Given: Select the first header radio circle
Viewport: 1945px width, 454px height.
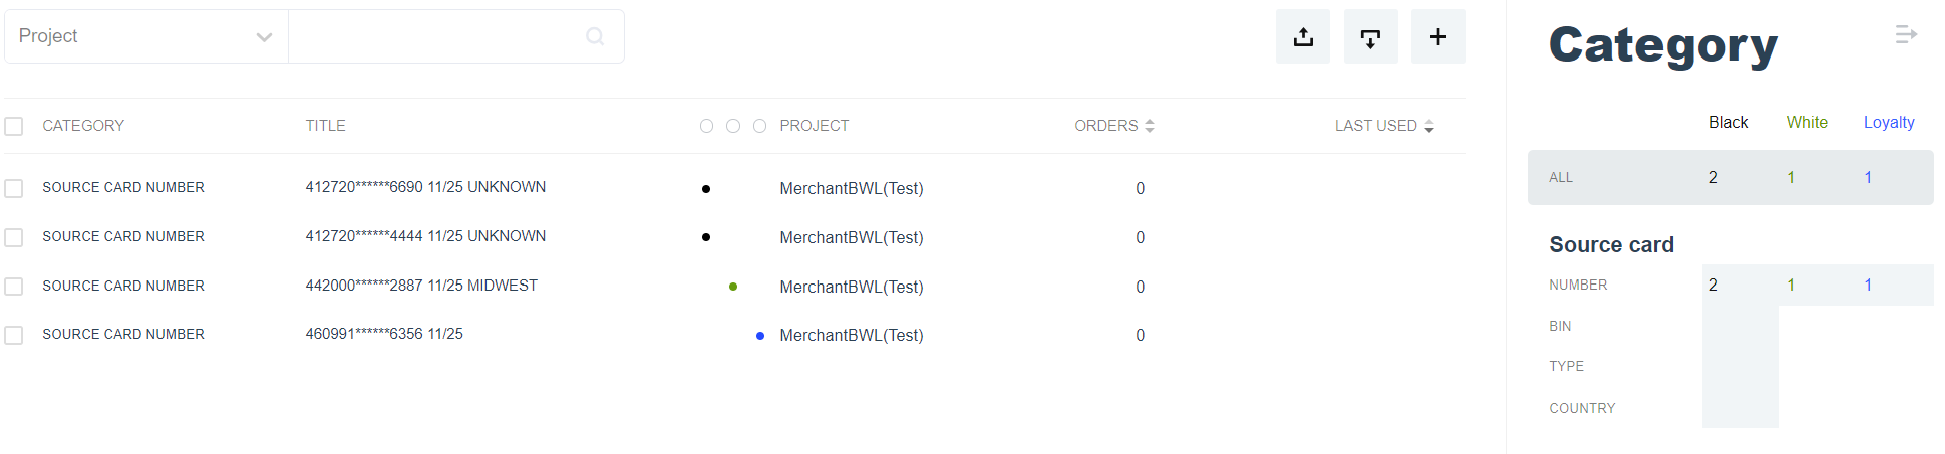Looking at the screenshot, I should coord(707,126).
